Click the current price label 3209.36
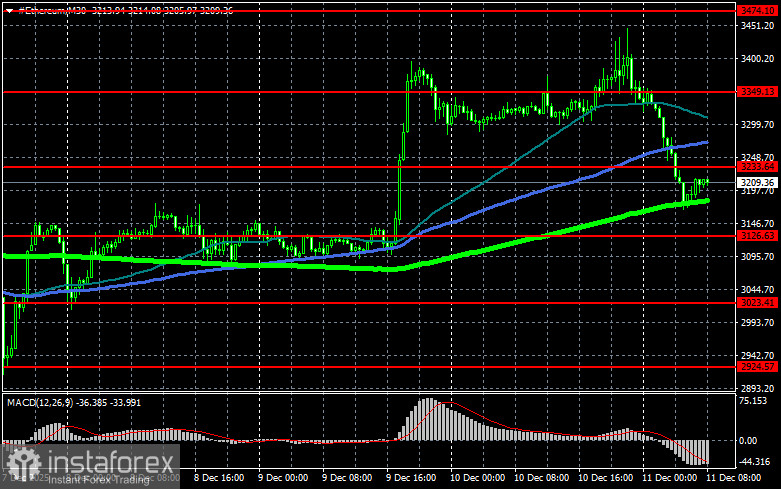The image size is (781, 489). (x=757, y=183)
